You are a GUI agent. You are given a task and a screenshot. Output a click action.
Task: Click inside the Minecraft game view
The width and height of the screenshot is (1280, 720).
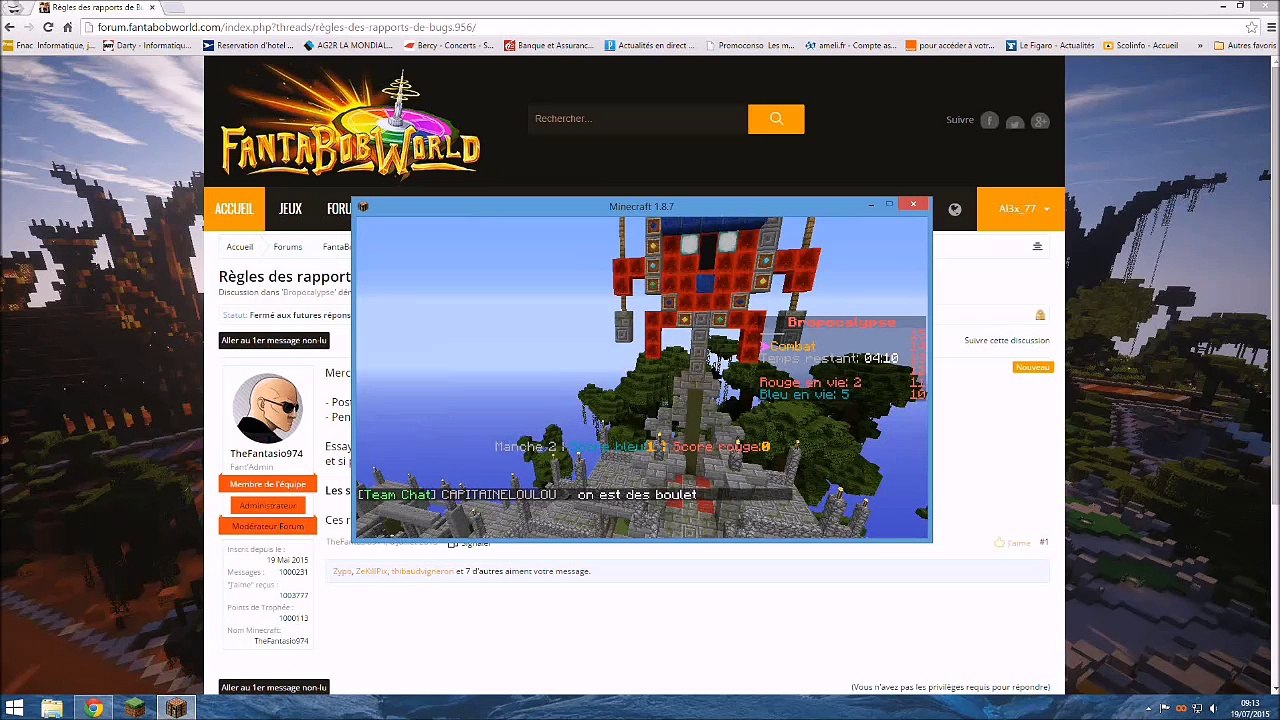[x=641, y=377]
